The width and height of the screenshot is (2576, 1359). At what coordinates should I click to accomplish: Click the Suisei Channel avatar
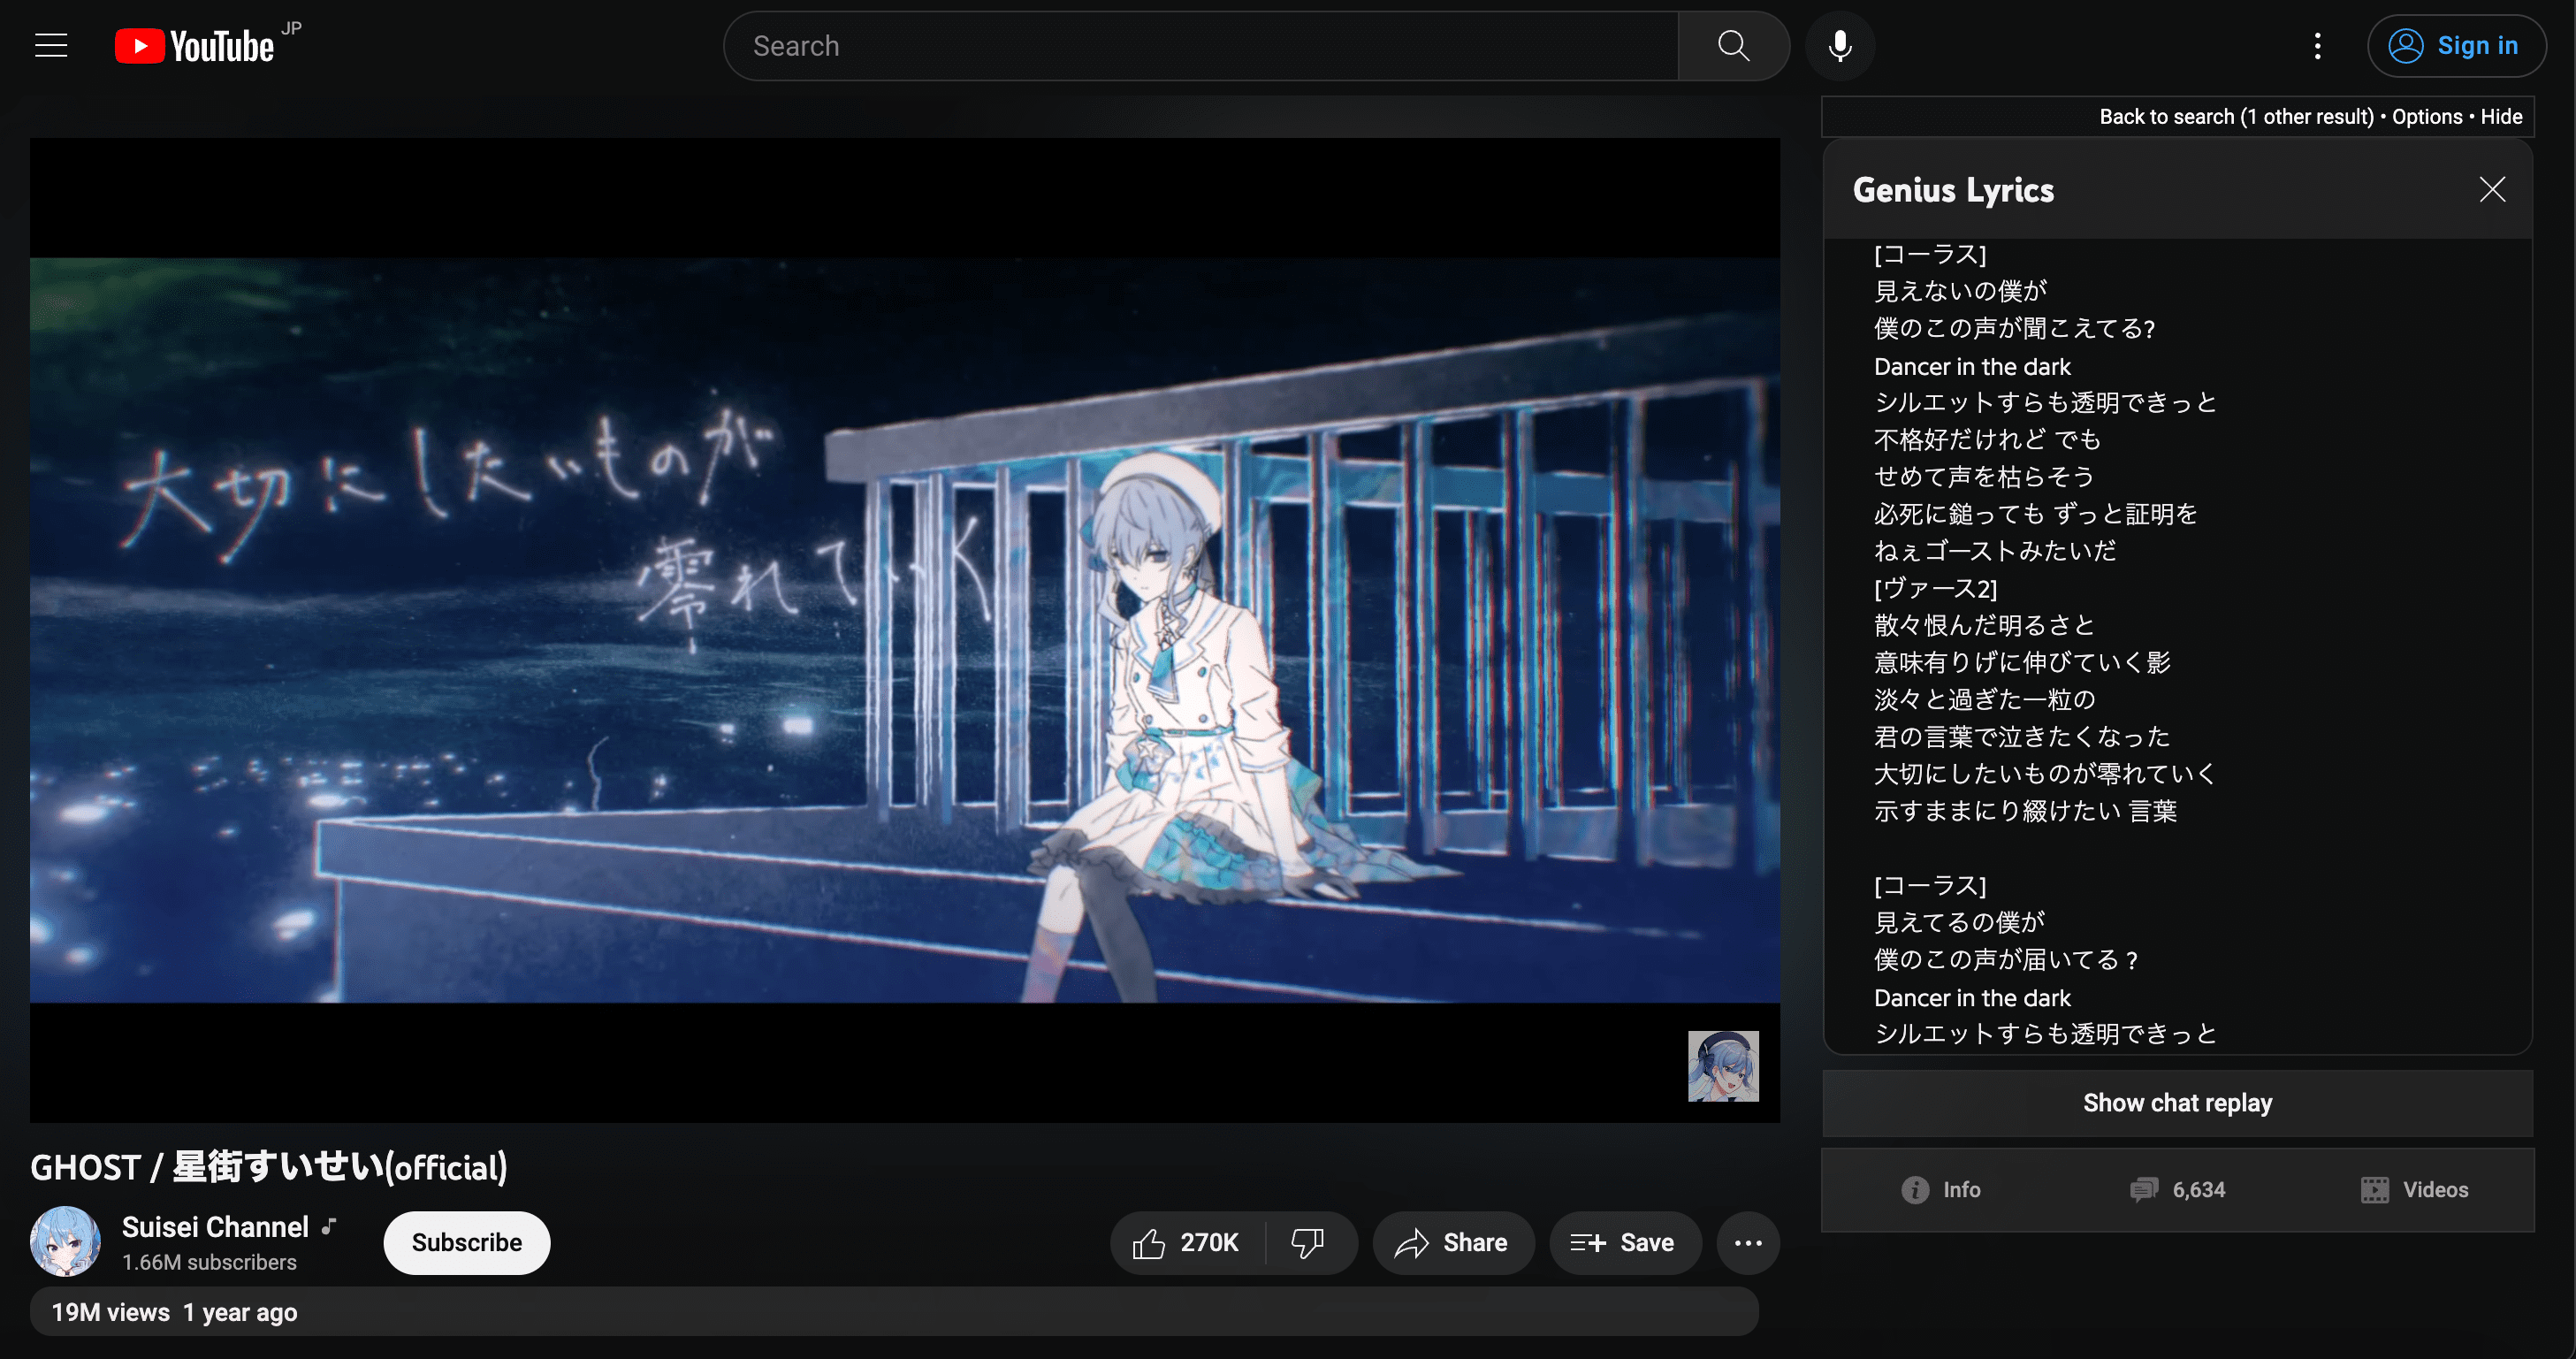(x=65, y=1241)
